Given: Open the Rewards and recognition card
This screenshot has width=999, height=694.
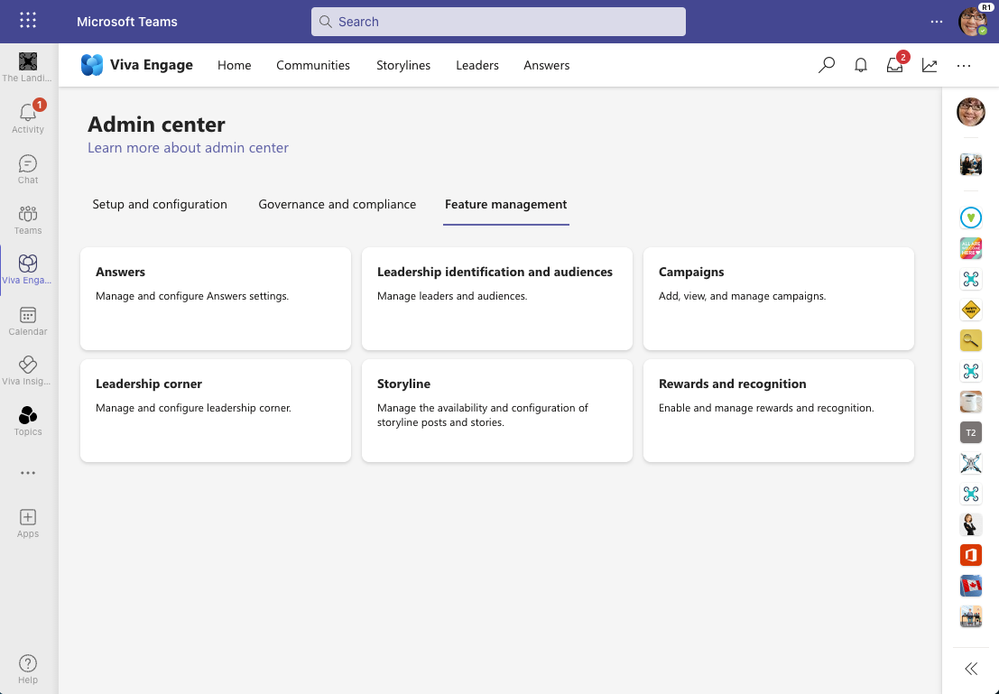Looking at the screenshot, I should coord(779,410).
